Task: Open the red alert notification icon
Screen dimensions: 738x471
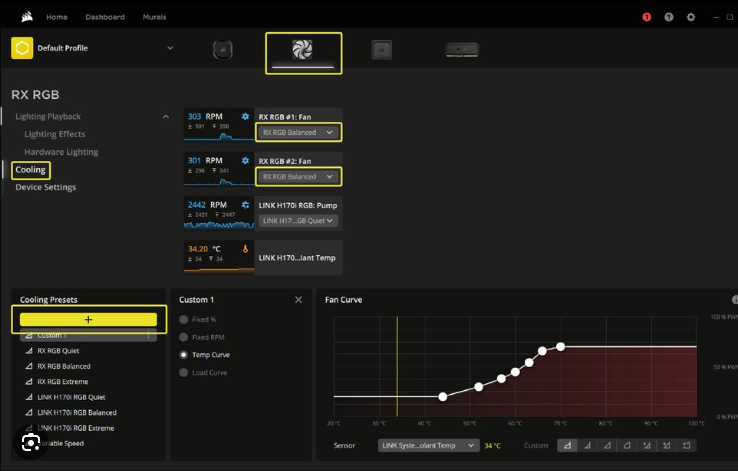Action: point(647,17)
